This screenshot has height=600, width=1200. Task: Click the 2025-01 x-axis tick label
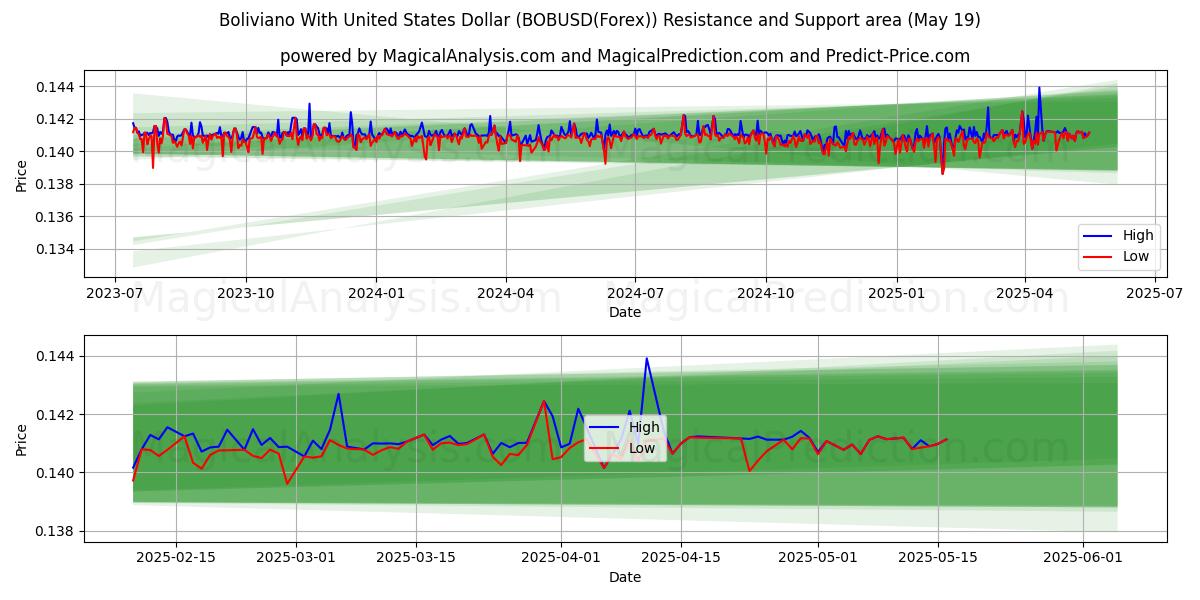tap(896, 293)
